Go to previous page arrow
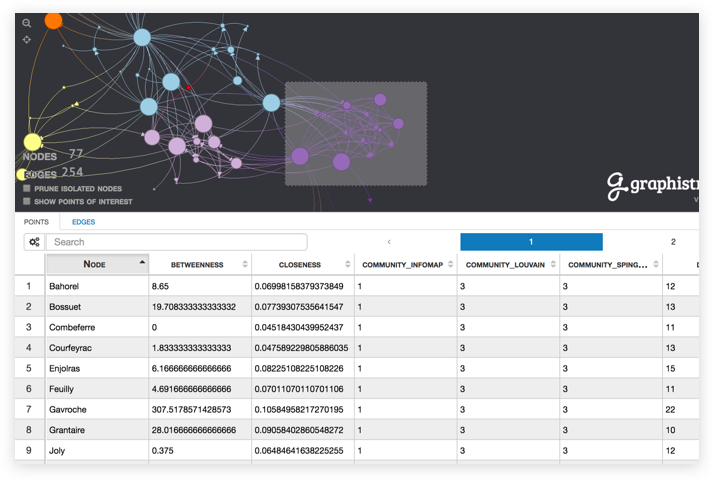Screen dimensions: 714x481 [x=389, y=242]
